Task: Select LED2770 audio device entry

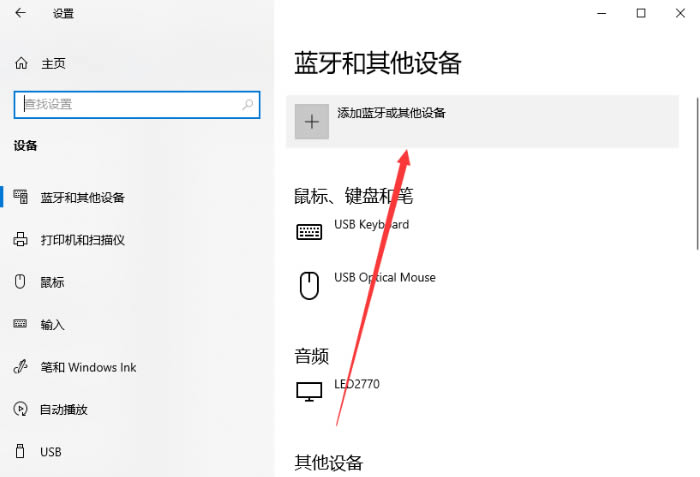Action: (357, 384)
